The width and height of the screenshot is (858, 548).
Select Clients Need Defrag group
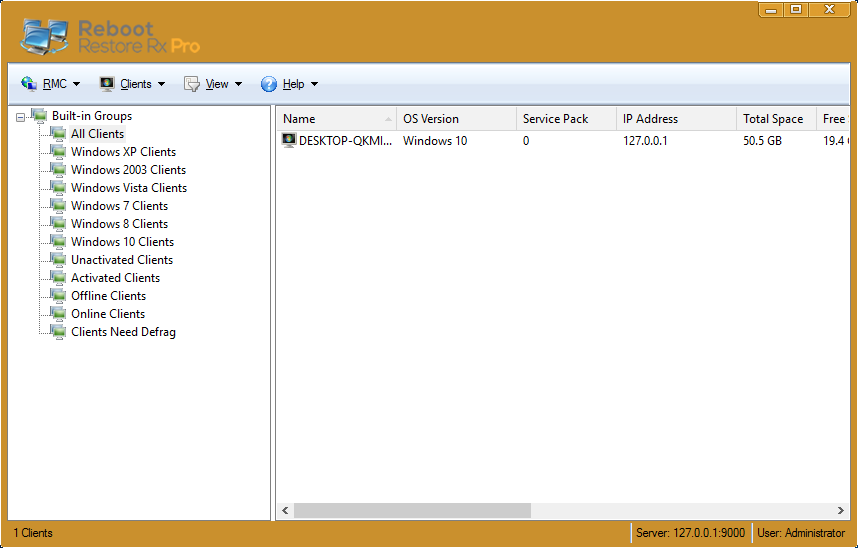tap(123, 332)
